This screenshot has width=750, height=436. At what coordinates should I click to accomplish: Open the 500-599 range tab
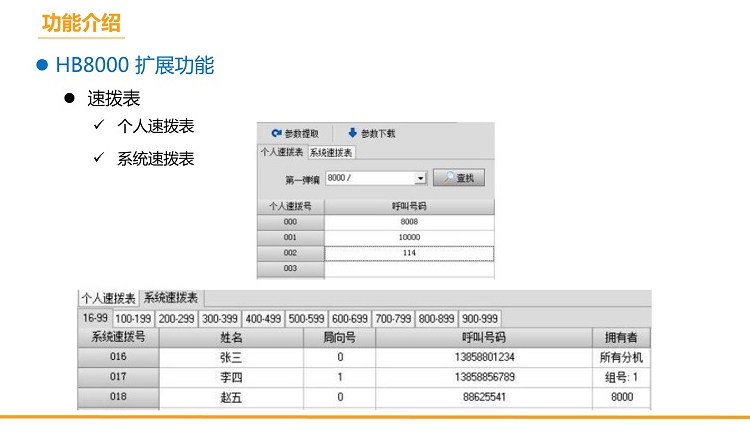307,318
